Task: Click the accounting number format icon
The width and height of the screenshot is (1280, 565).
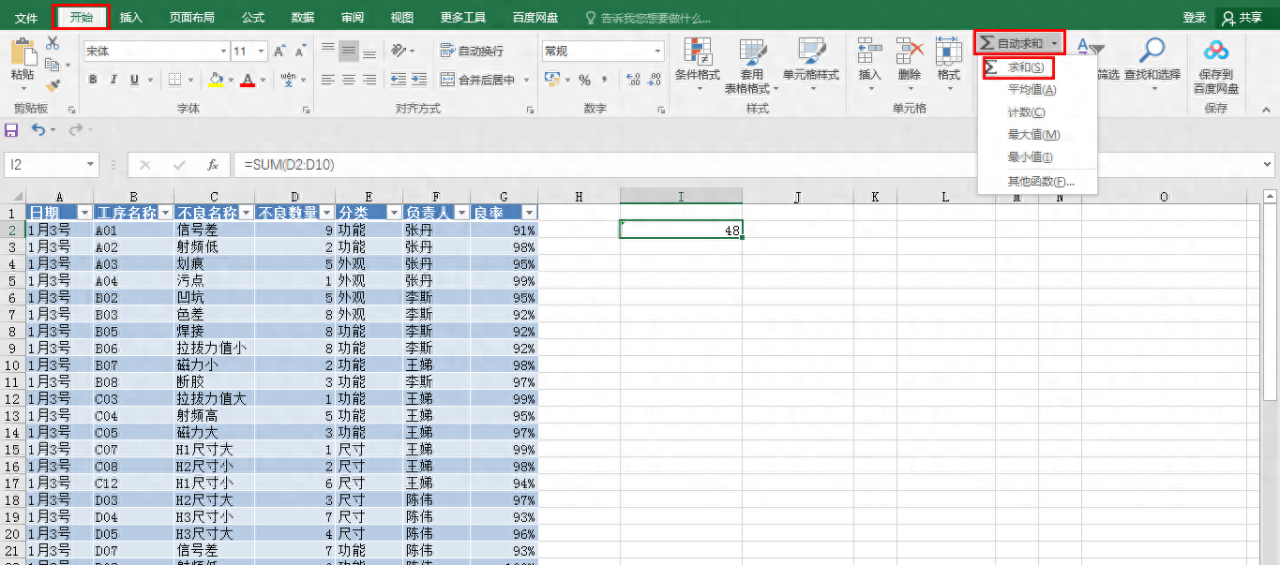Action: click(x=552, y=79)
